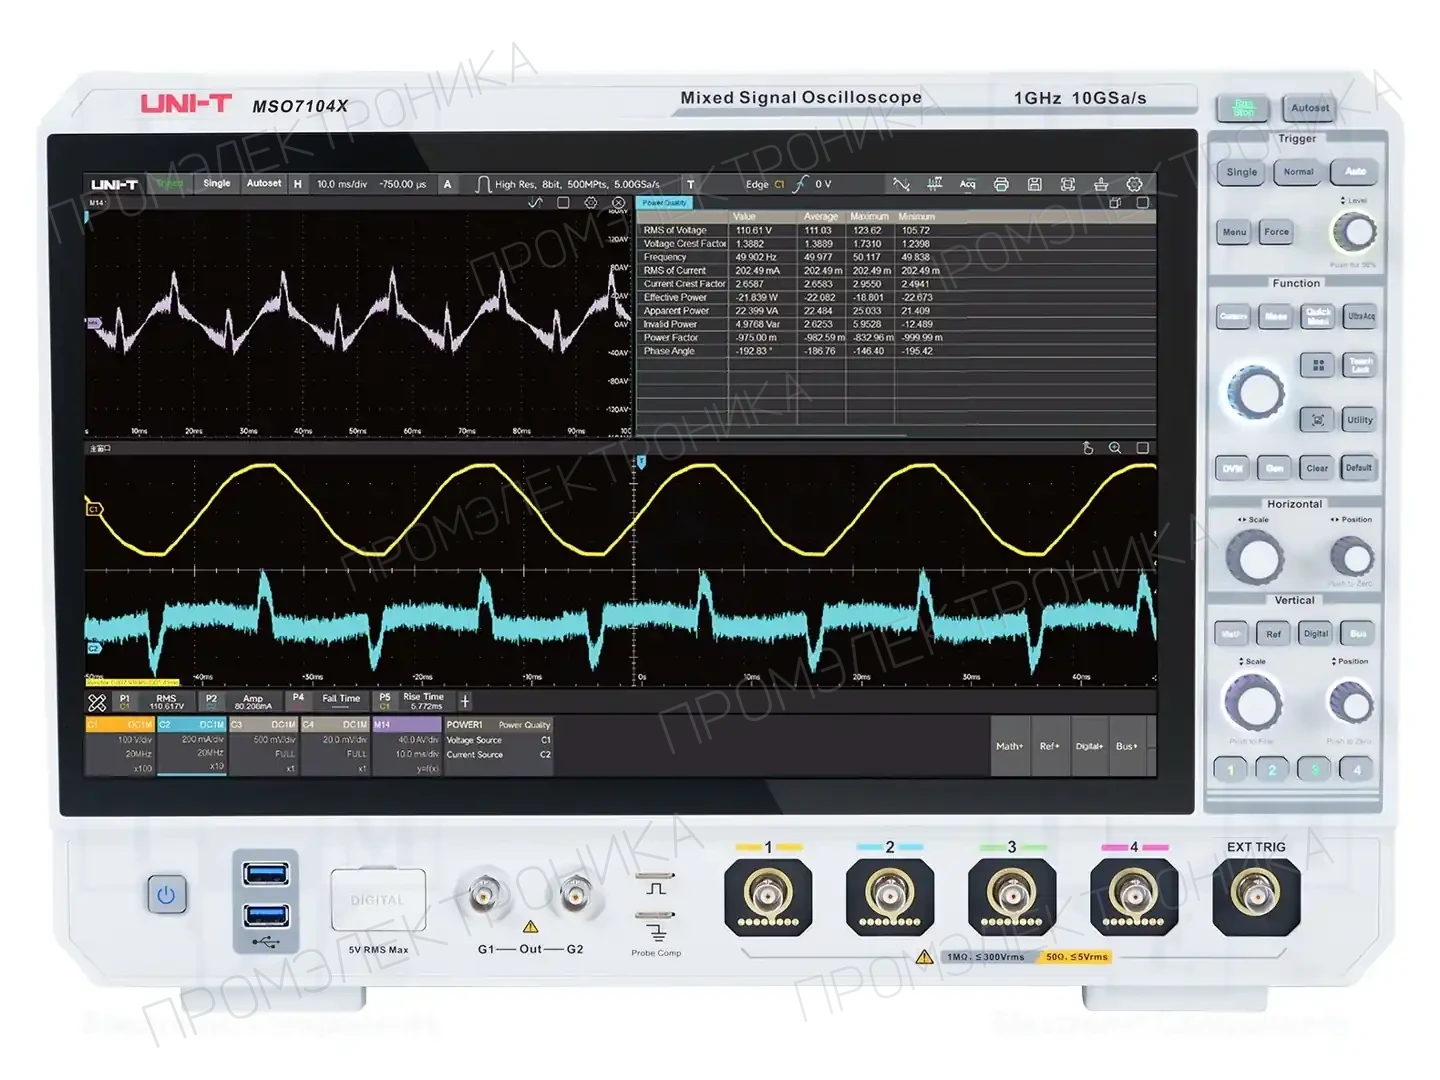Open the M14 window gear settings

pos(591,203)
